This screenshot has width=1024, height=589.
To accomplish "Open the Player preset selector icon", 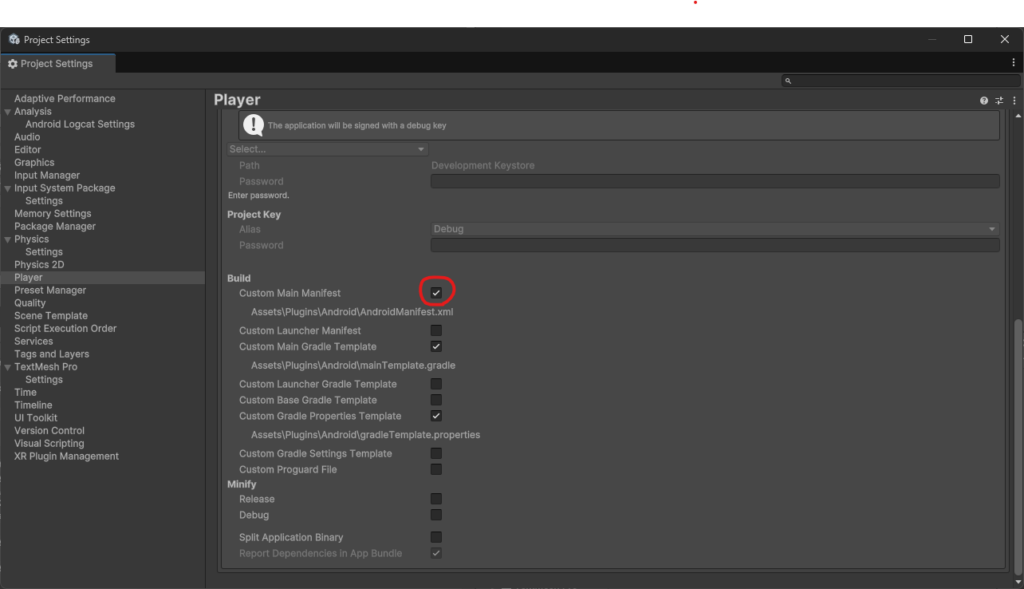I will pos(999,101).
